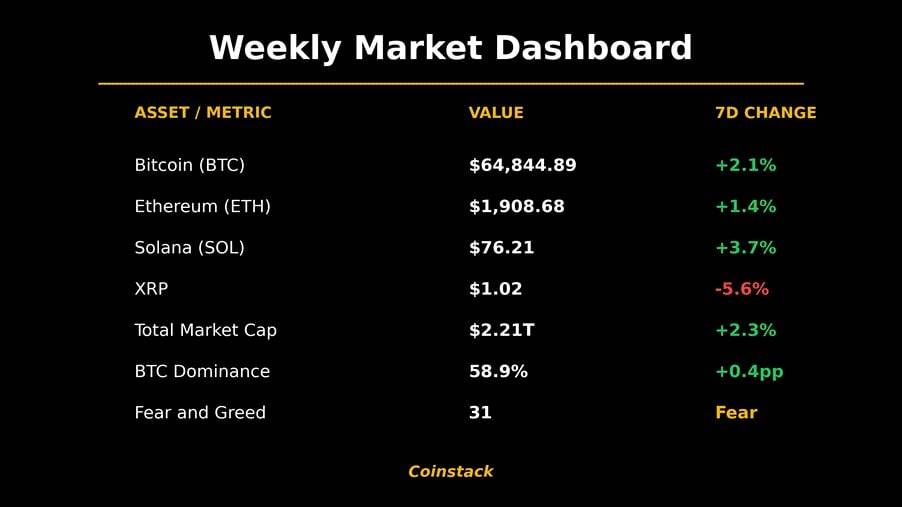Click the $2.21T market cap value
The width and height of the screenshot is (902, 507).
click(501, 330)
